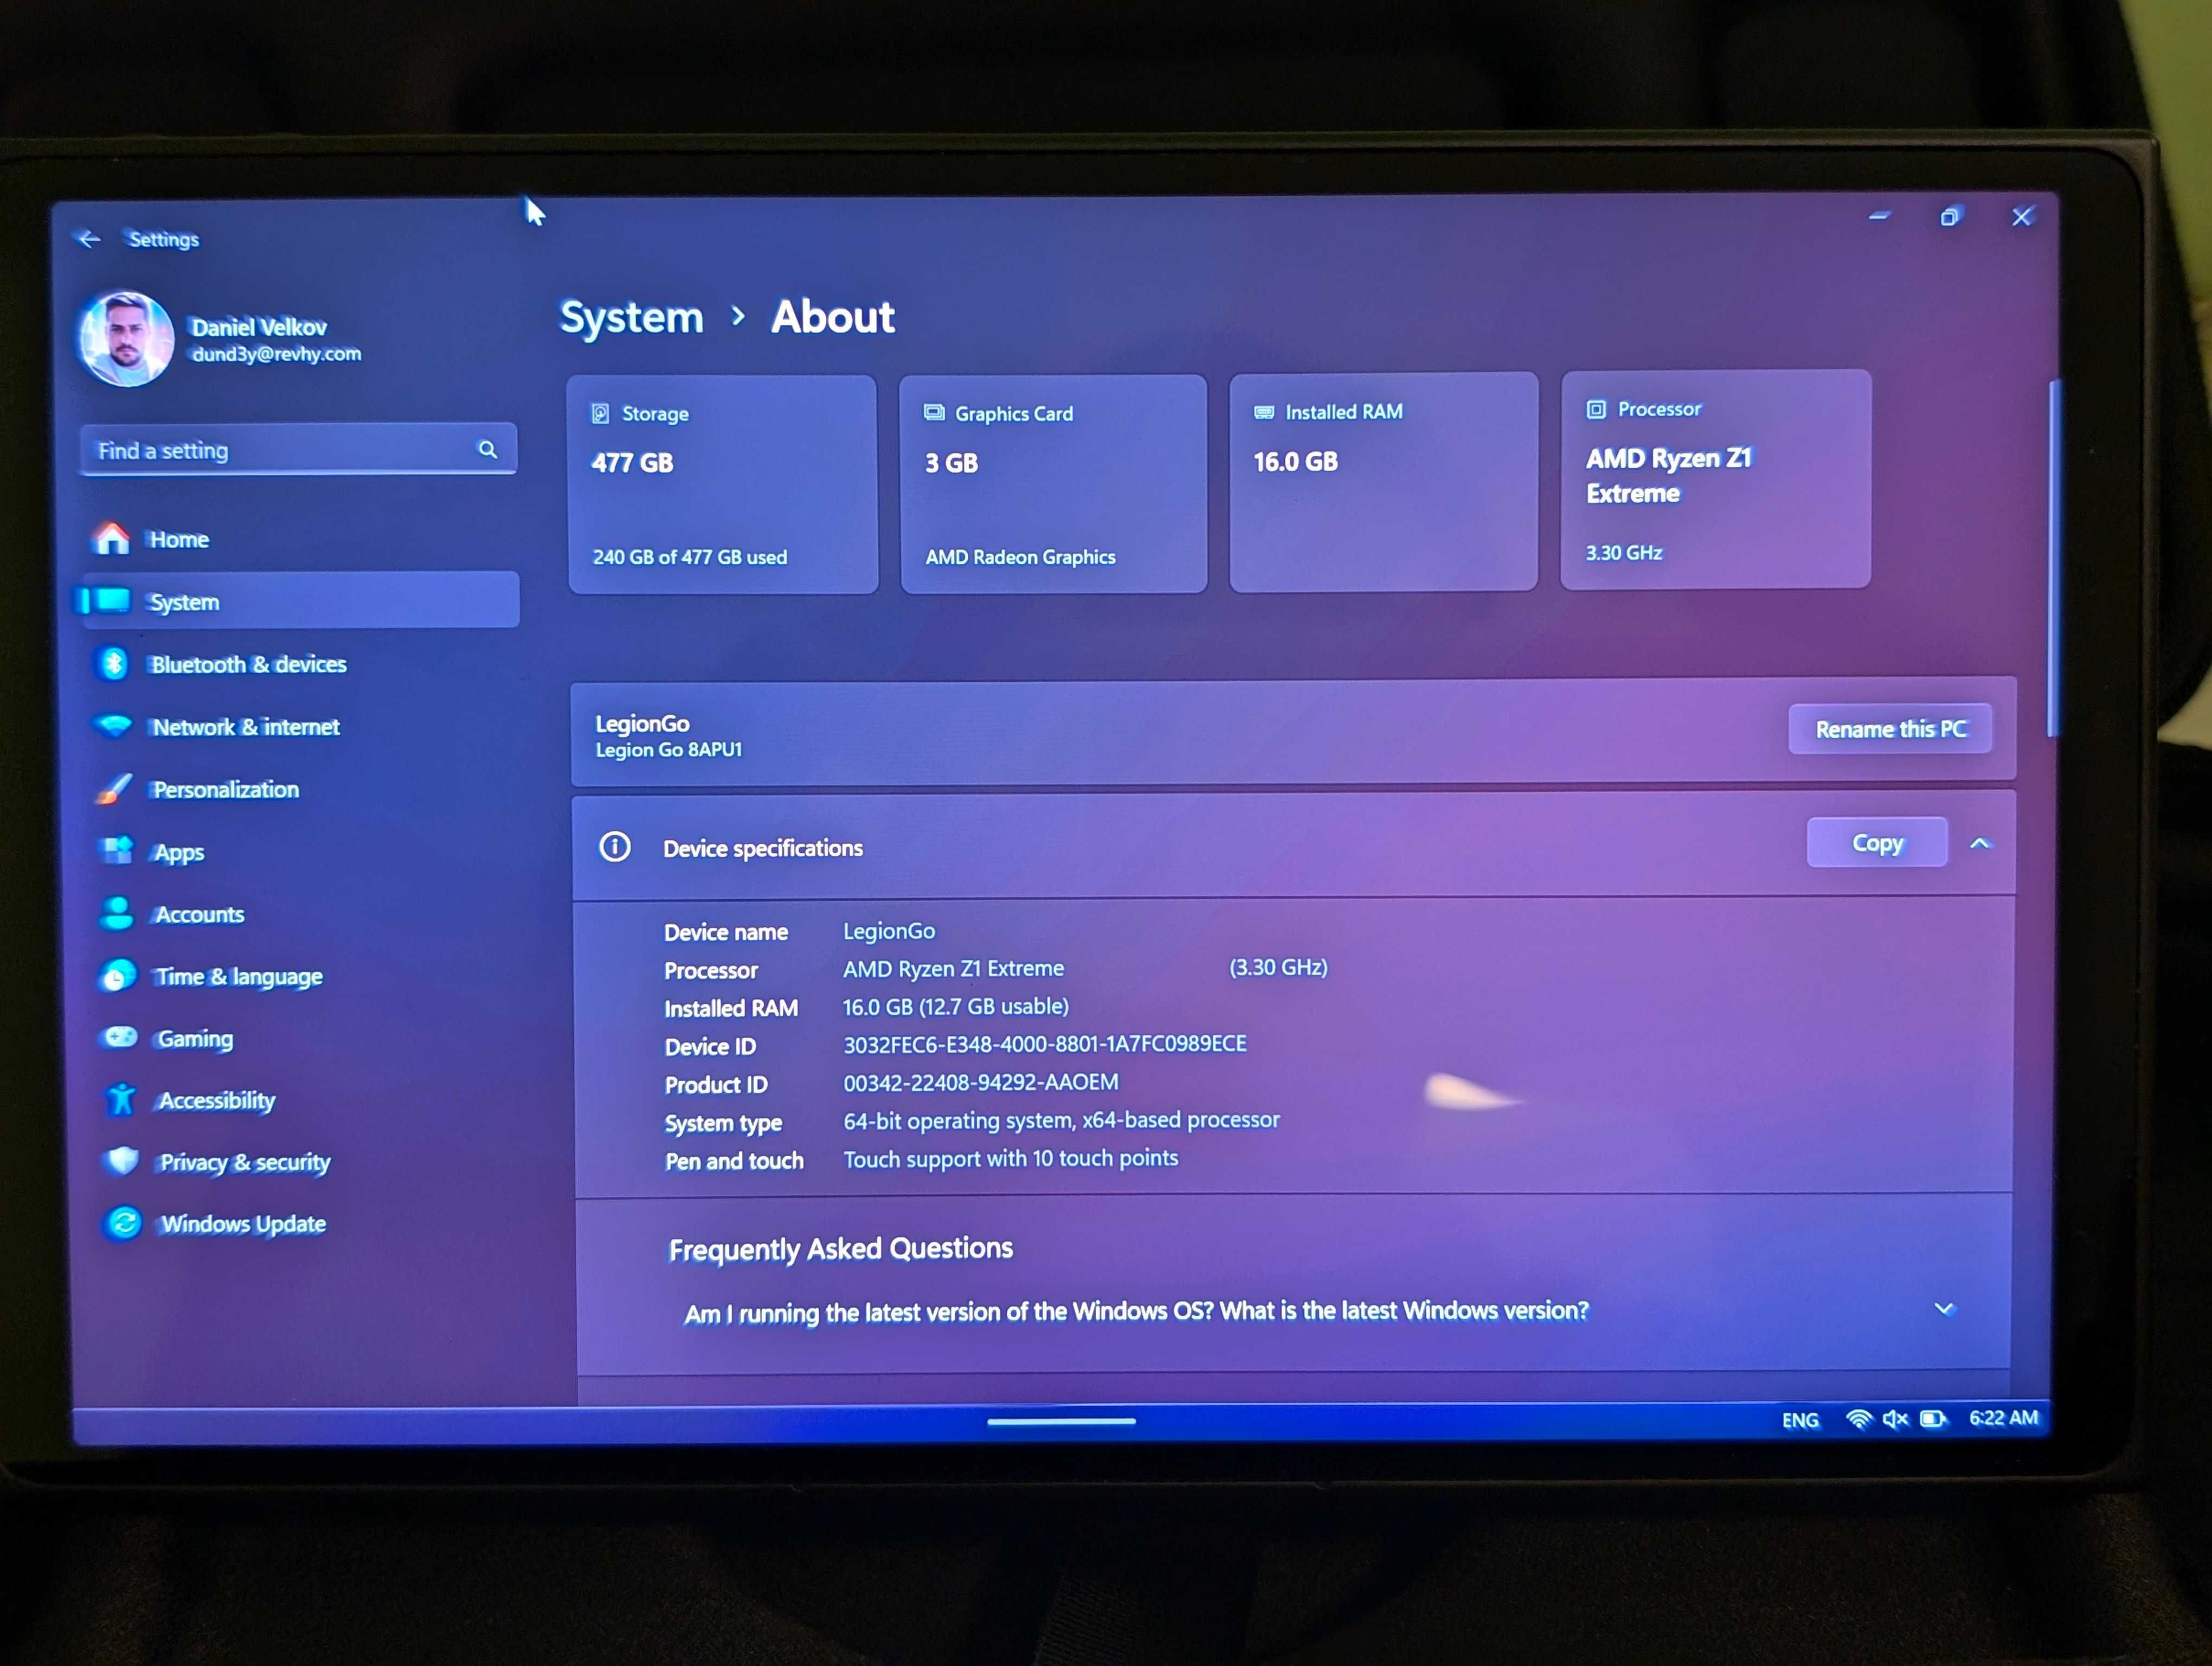
Task: Click the Privacy shield icon
Action: point(123,1160)
